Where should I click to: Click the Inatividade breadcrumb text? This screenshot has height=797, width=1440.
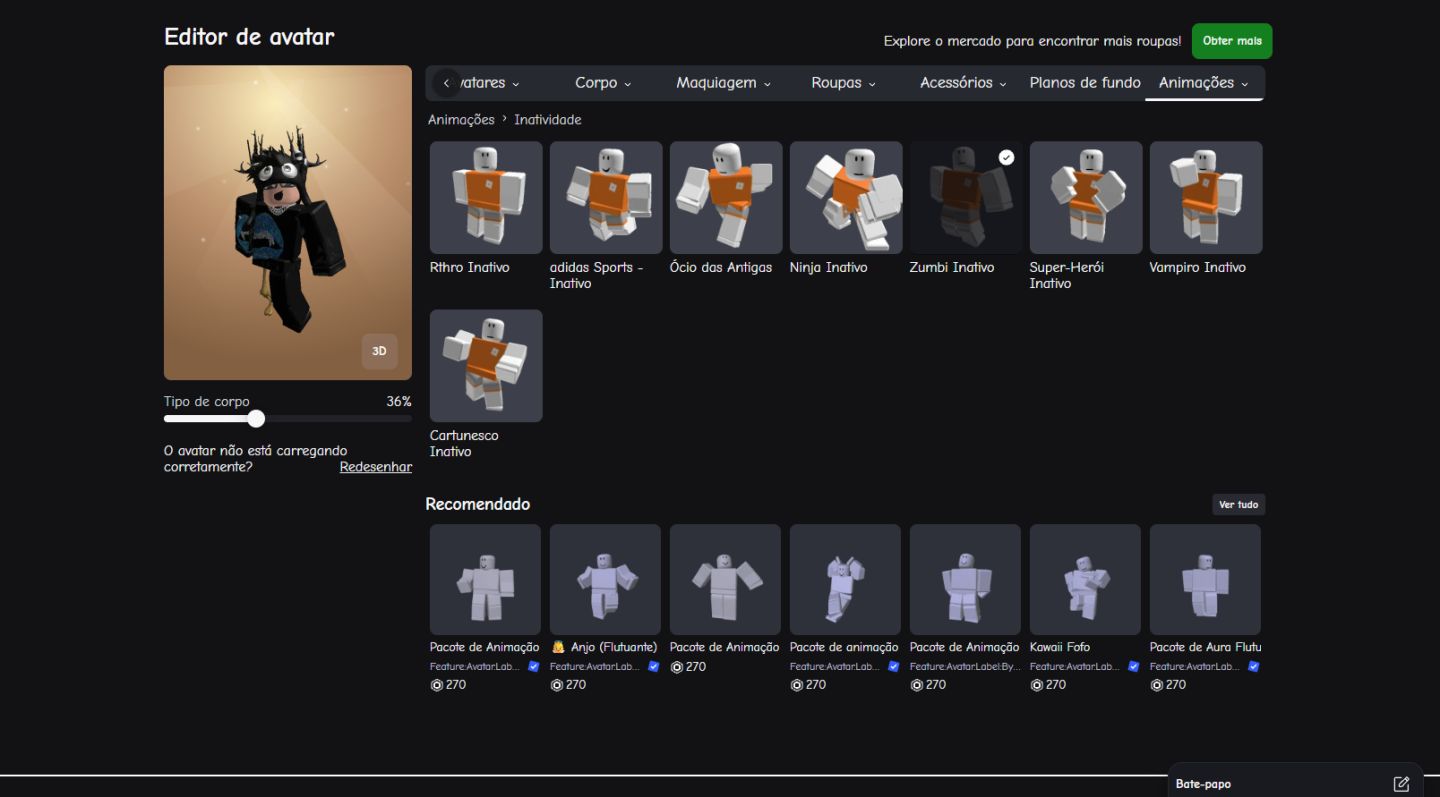pos(548,120)
